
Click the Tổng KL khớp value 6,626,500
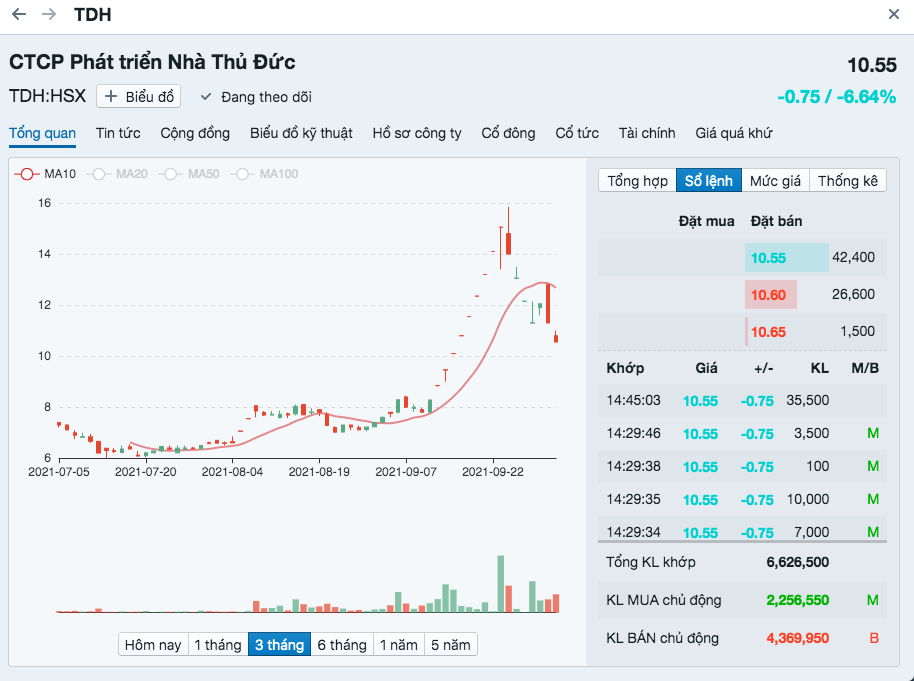797,562
